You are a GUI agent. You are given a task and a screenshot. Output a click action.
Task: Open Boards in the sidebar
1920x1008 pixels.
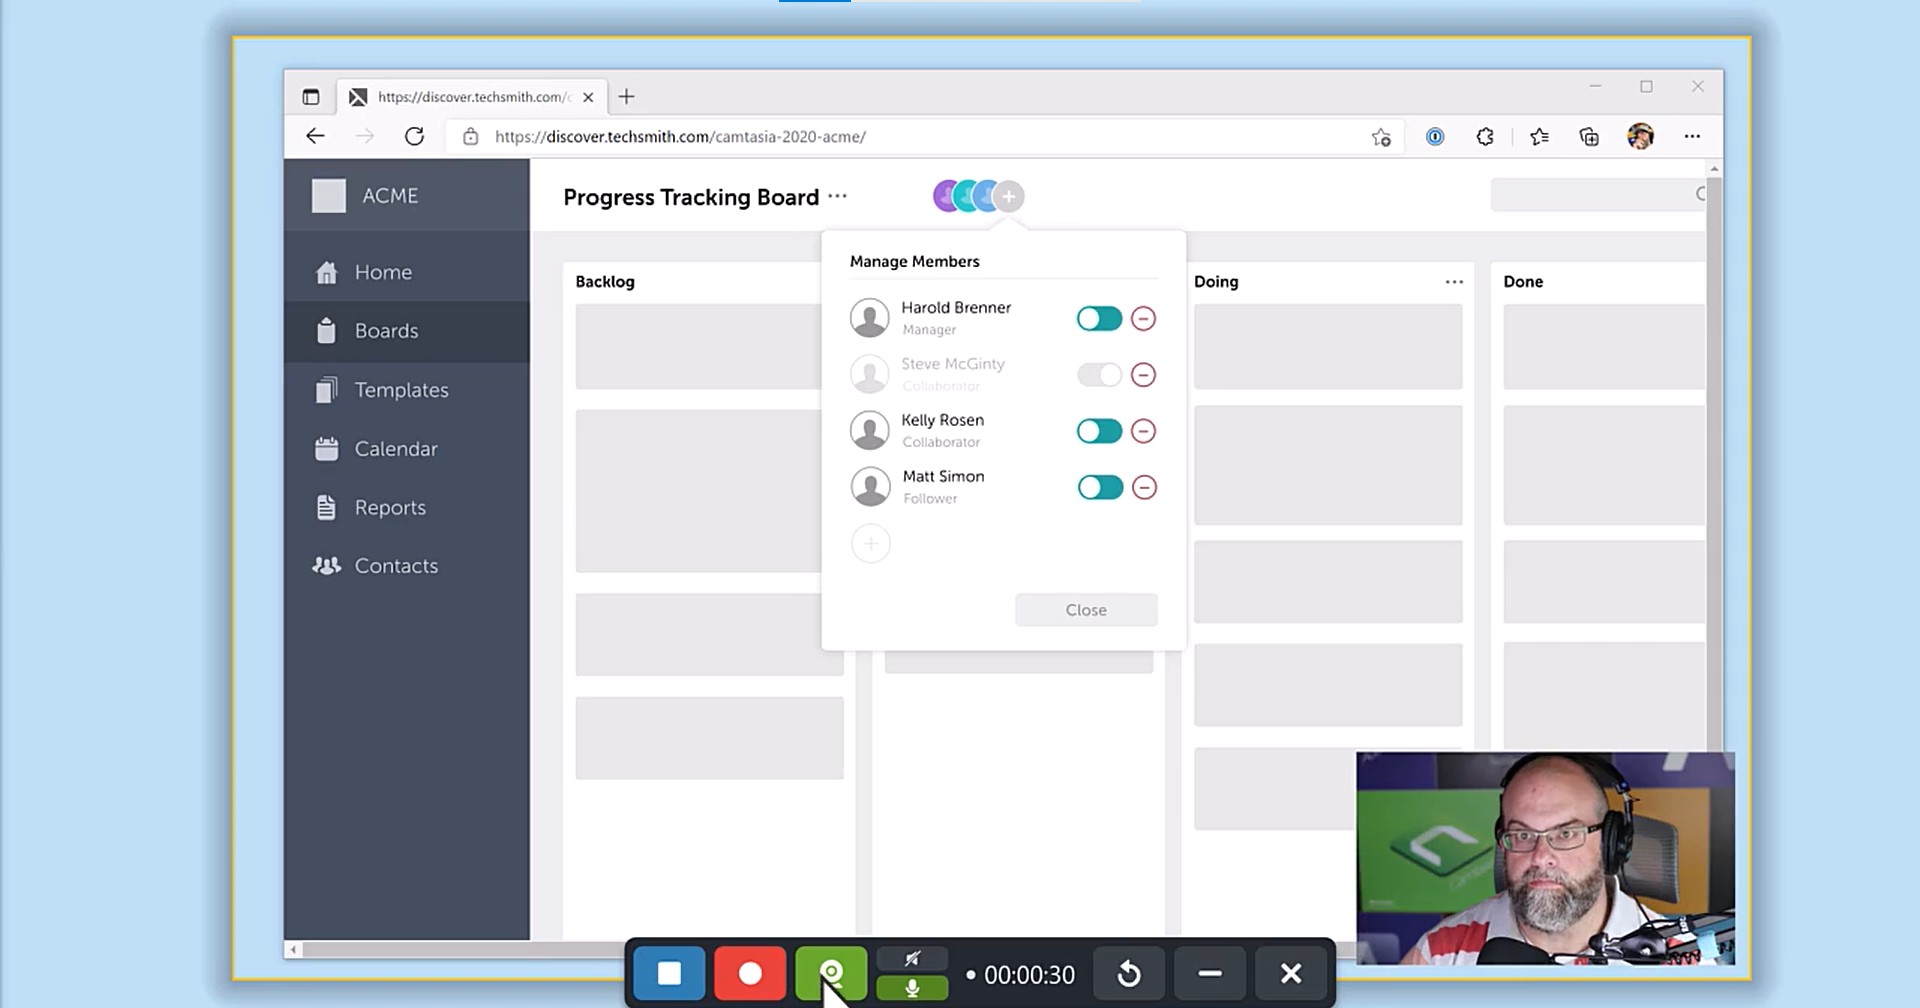407,331
